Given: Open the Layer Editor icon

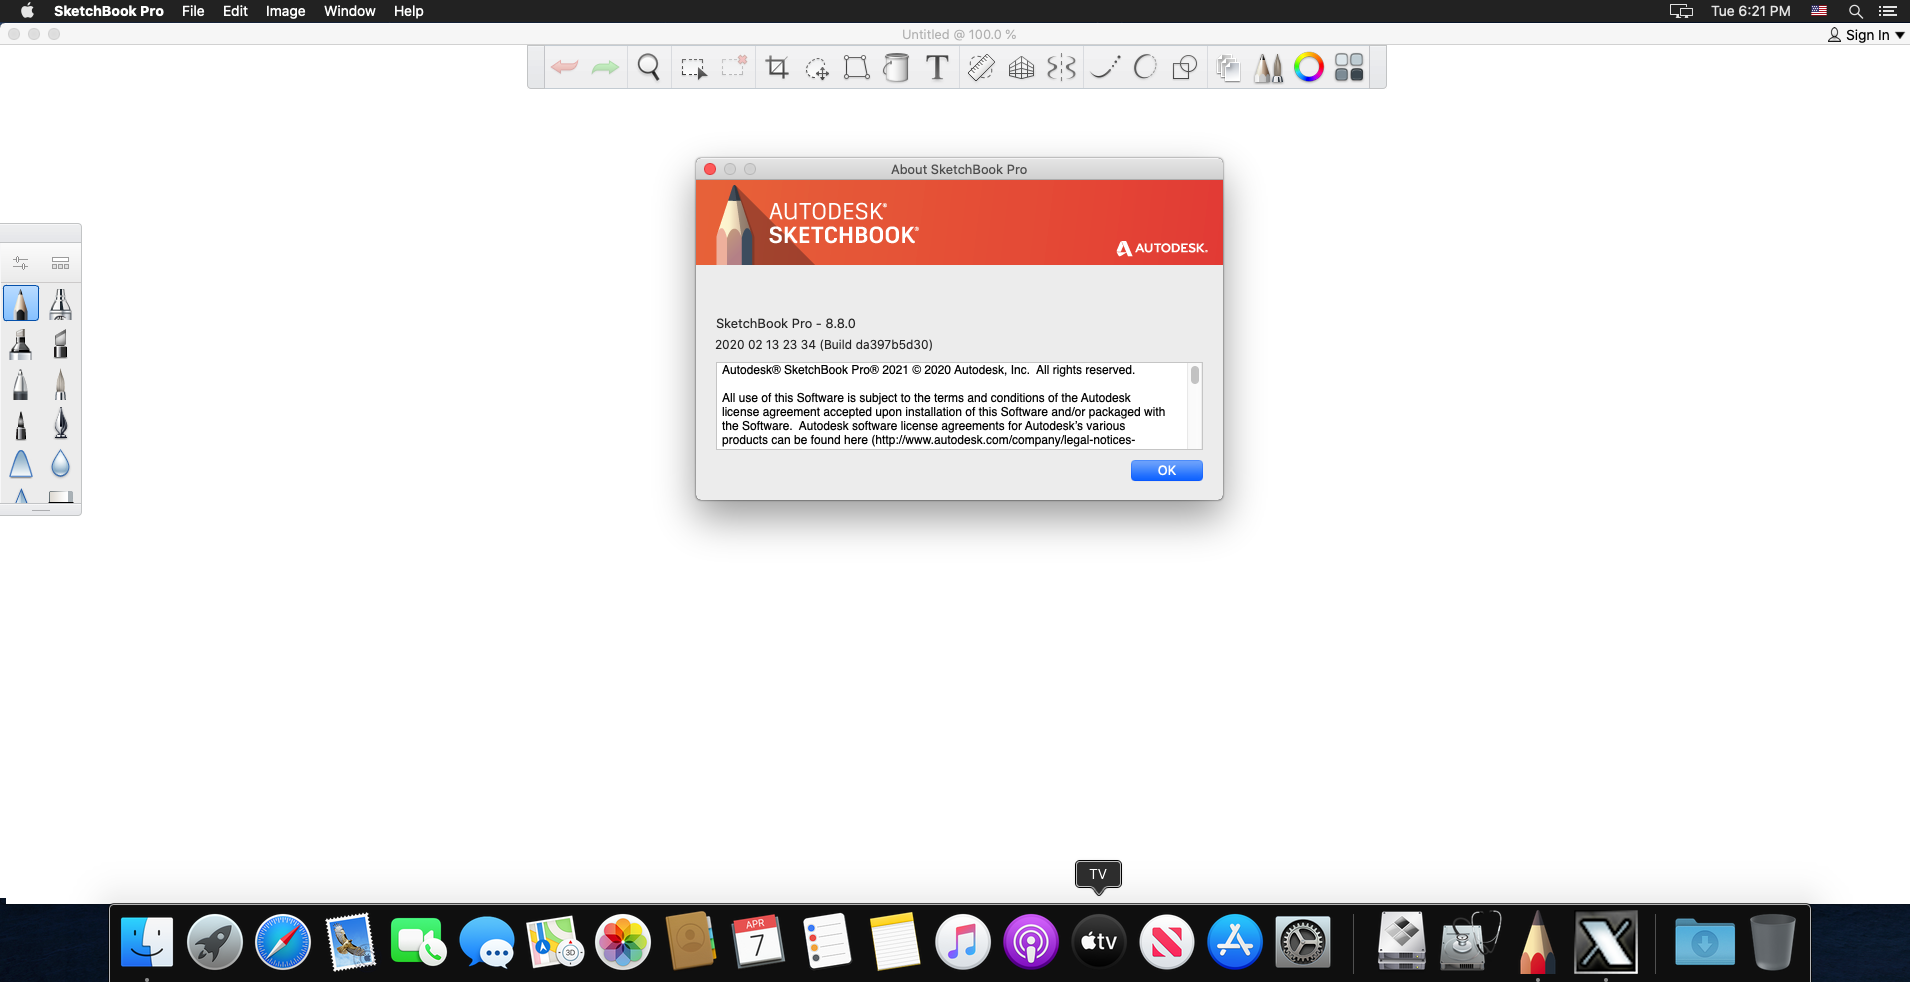Looking at the screenshot, I should tap(1228, 68).
